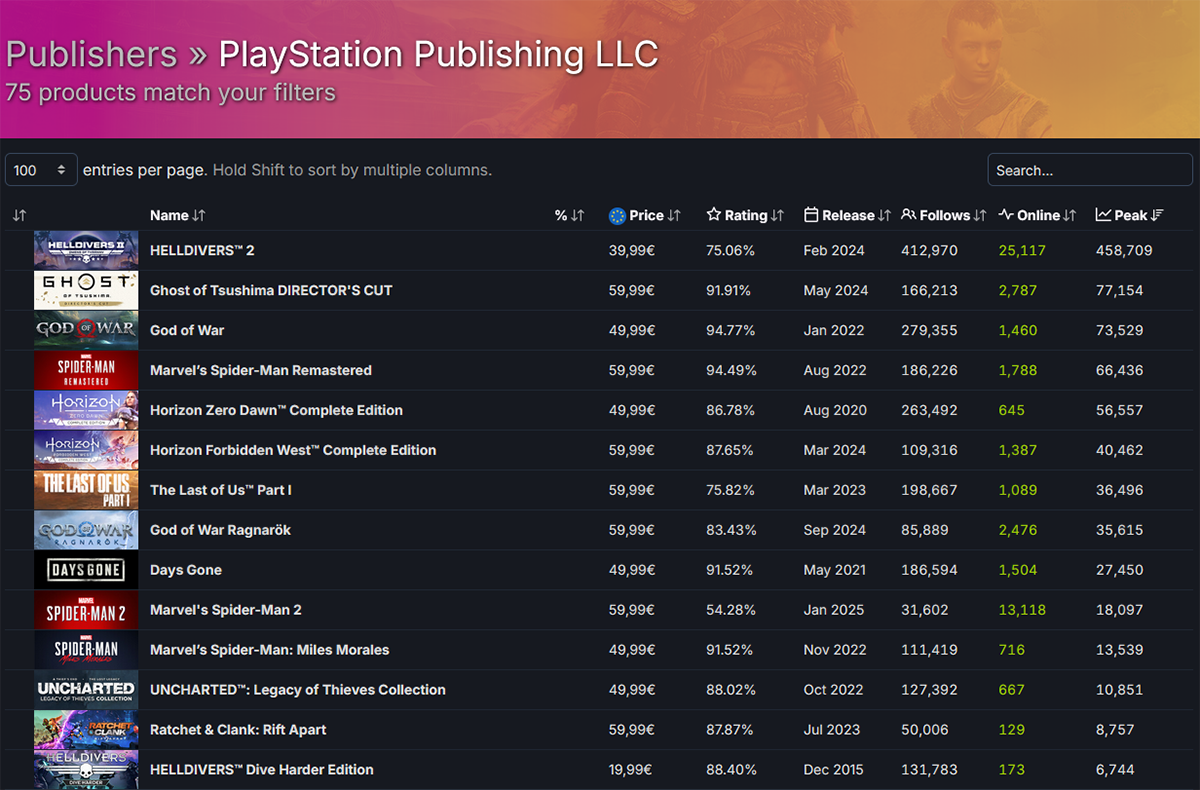Click into the Search field
Screen dimensions: 1200x790
coord(1089,170)
